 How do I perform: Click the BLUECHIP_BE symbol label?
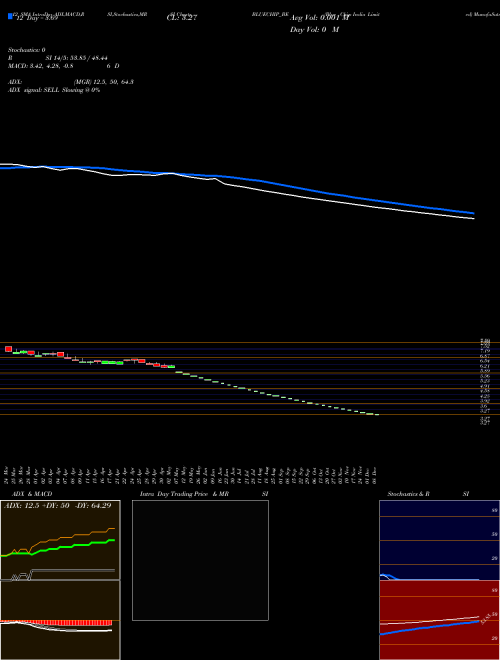[x=270, y=14]
